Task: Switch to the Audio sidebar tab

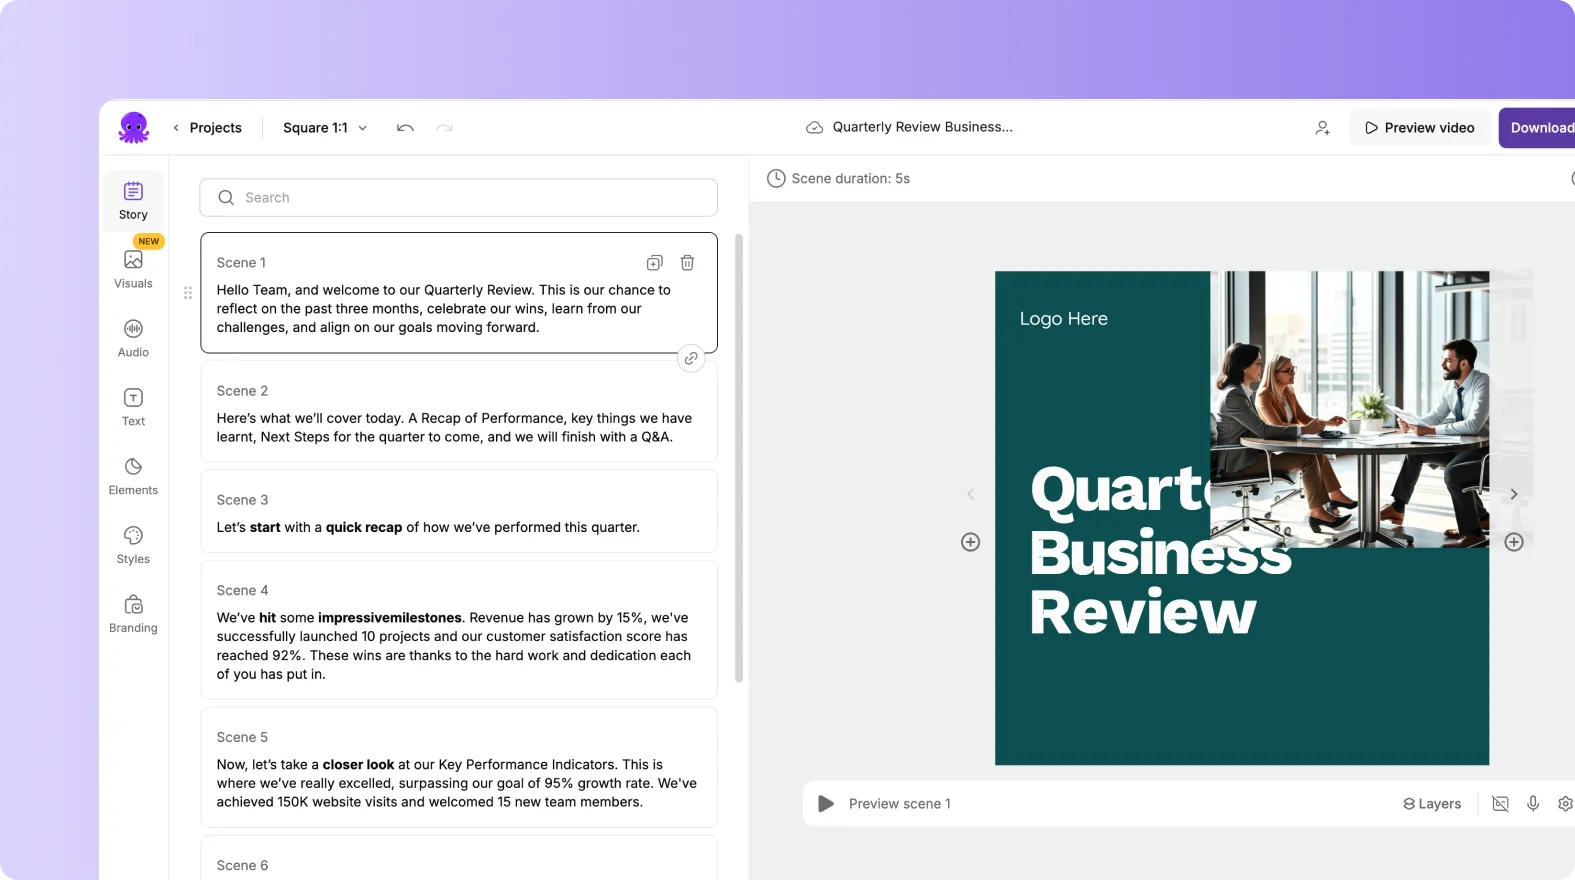Action: click(133, 338)
